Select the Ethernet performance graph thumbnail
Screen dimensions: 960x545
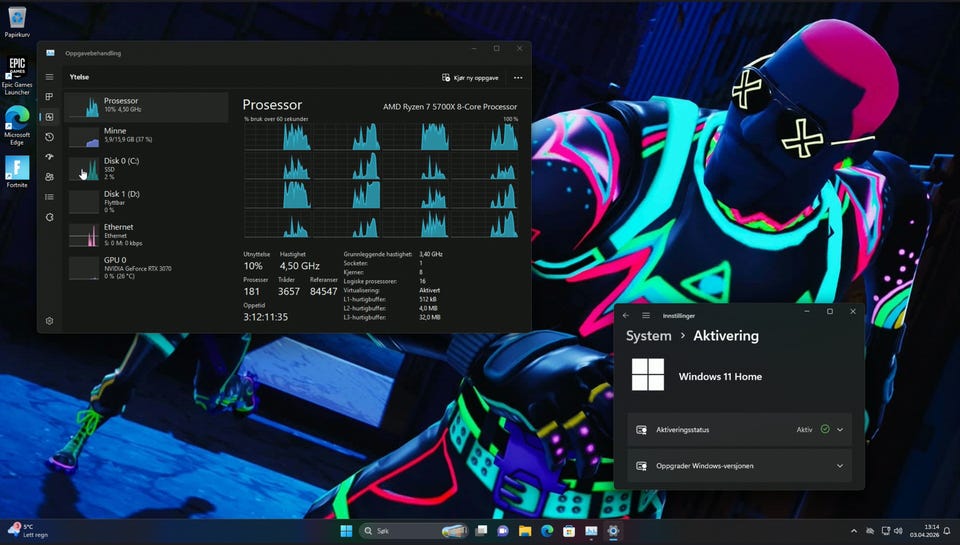click(x=84, y=234)
